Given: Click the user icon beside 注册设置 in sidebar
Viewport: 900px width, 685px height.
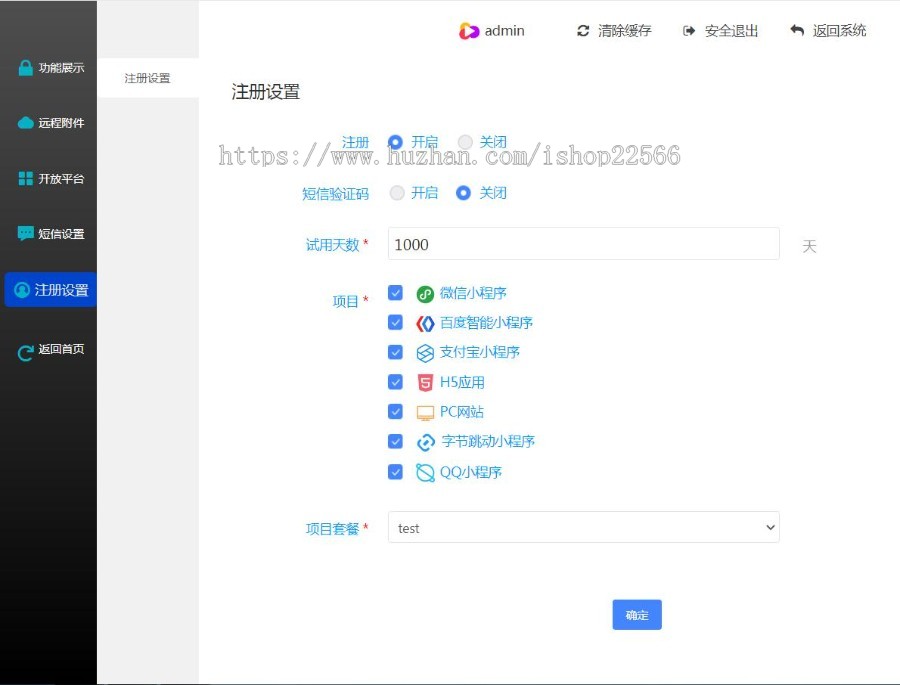Looking at the screenshot, I should (x=22, y=290).
